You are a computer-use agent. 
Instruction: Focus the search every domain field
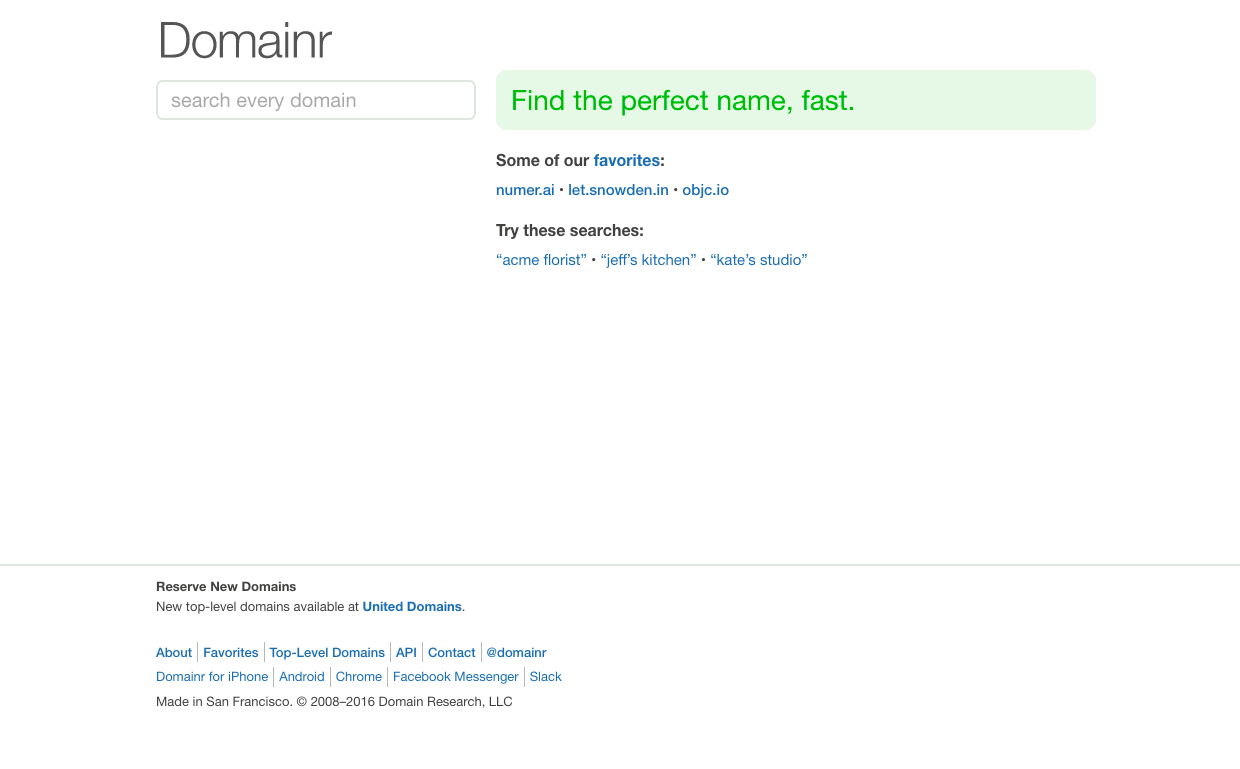315,100
